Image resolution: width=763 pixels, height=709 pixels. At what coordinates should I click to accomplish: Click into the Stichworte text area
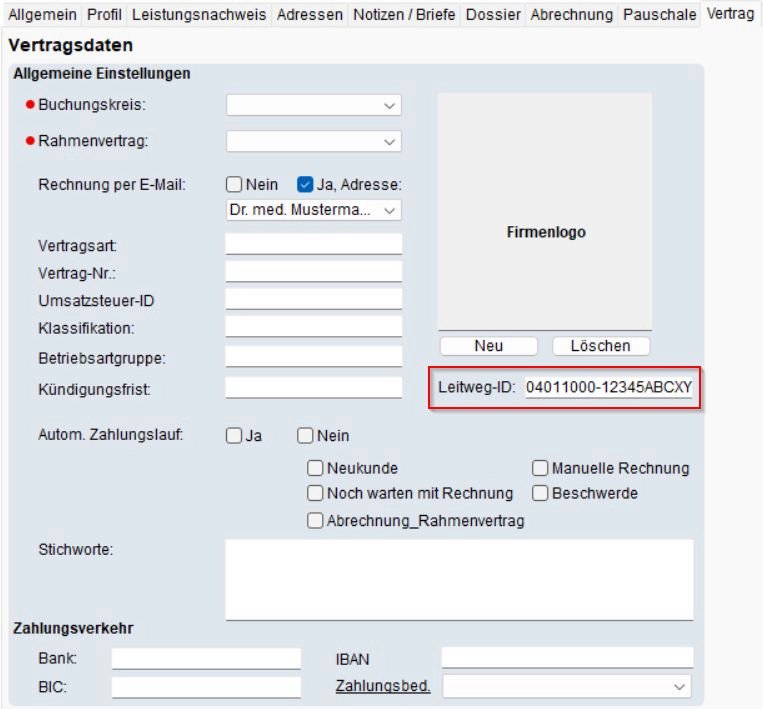click(459, 580)
